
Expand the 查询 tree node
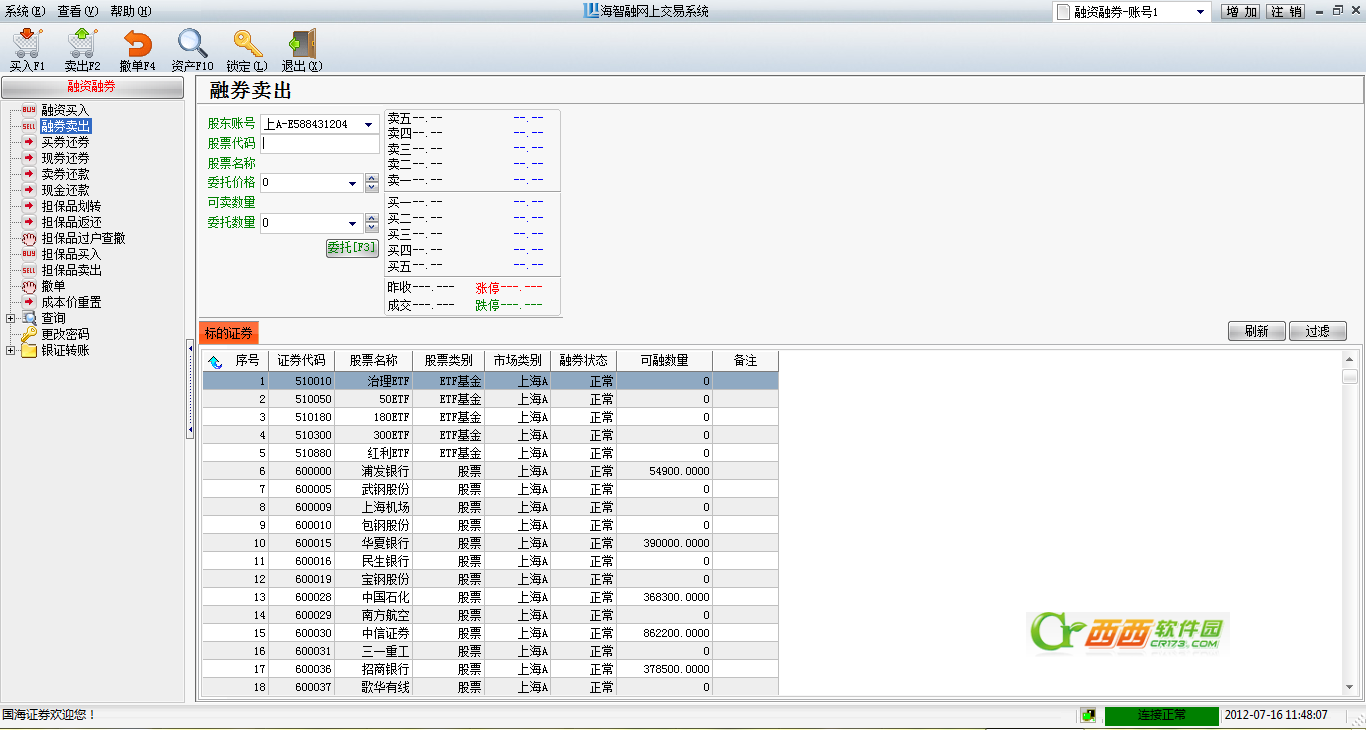tap(11, 318)
